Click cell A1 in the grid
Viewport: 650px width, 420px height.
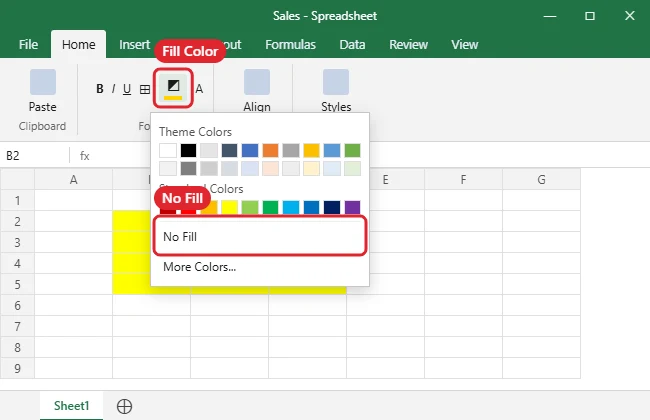point(73,200)
